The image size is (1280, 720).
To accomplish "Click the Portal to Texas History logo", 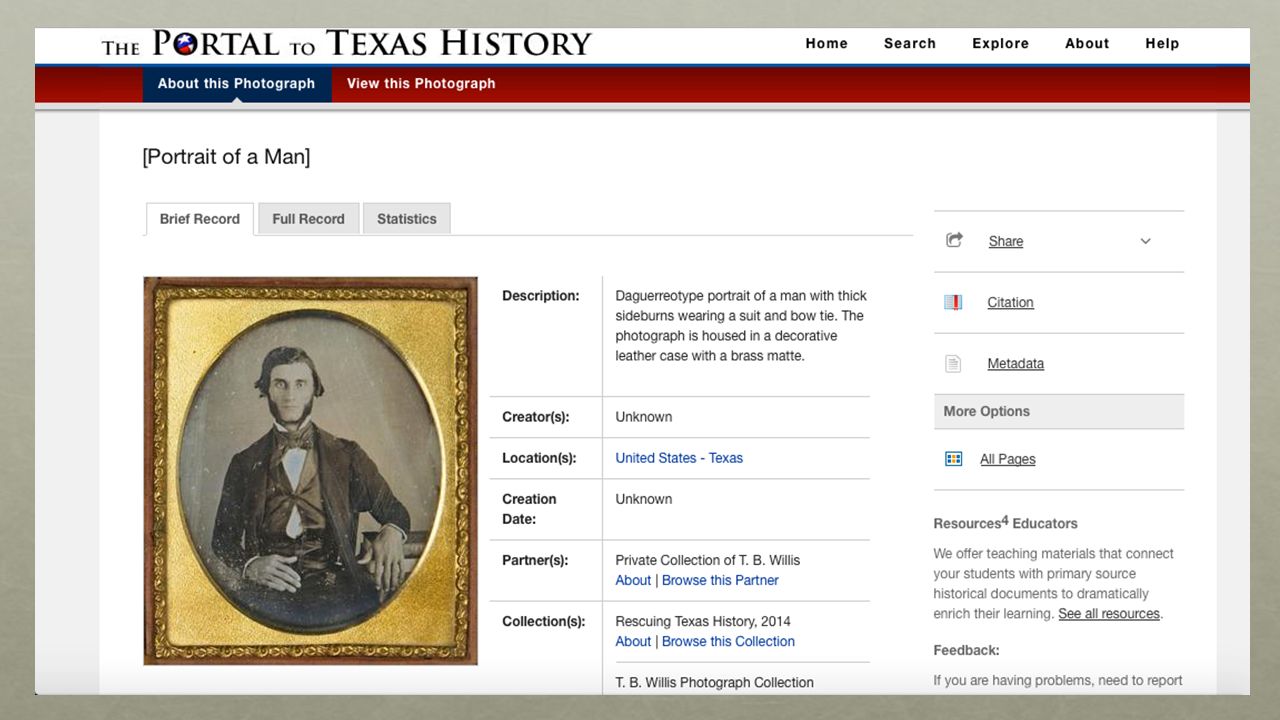I will coord(346,44).
